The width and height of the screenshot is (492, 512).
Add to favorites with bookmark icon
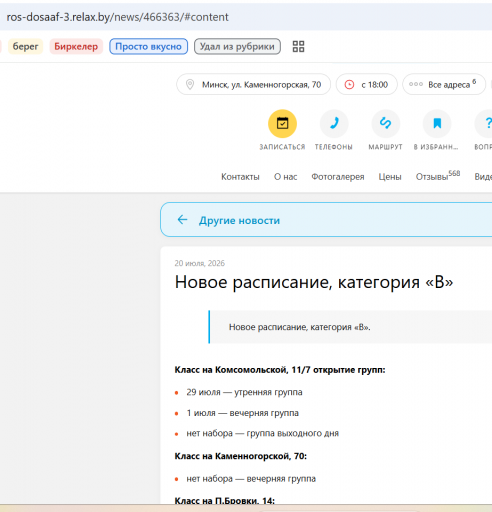437,124
